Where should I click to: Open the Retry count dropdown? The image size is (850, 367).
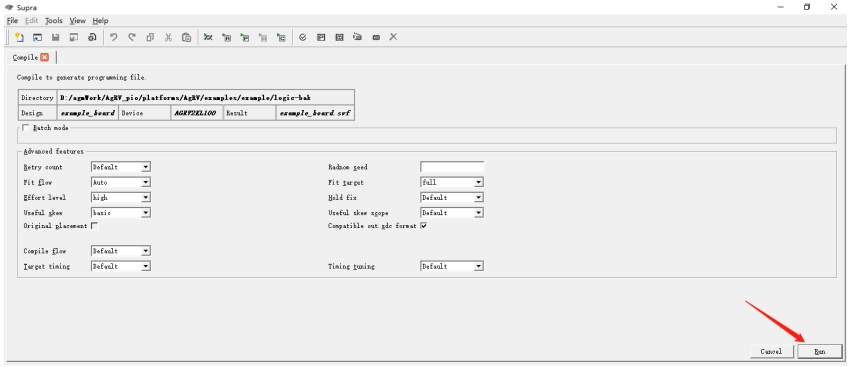[120, 167]
